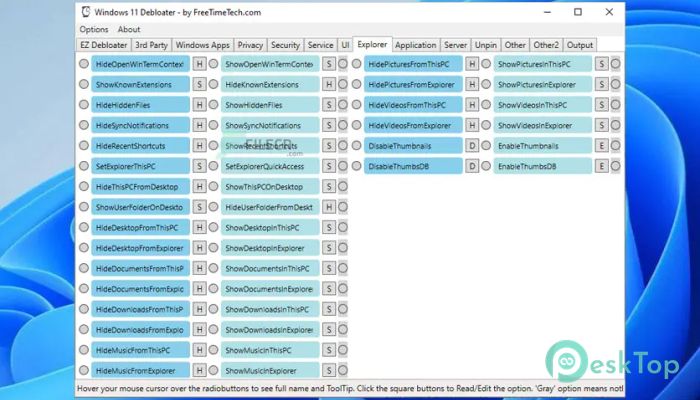700x400 pixels.
Task: Click S button next to ShowPicturesInThisPC
Action: click(x=601, y=64)
